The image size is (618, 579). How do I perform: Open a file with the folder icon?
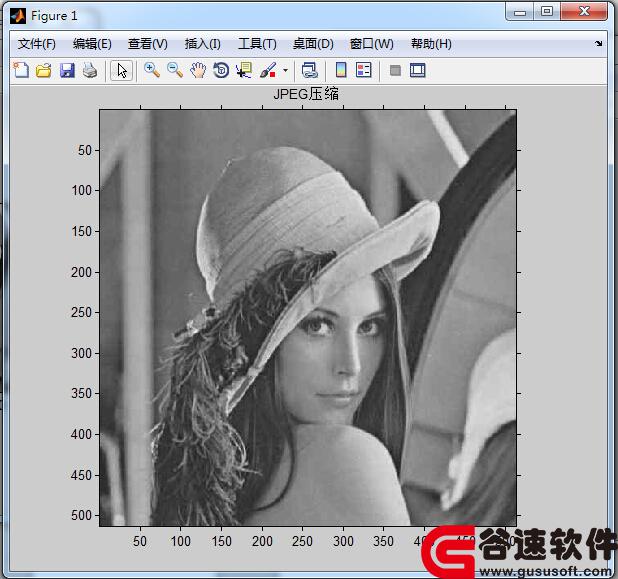tap(44, 70)
